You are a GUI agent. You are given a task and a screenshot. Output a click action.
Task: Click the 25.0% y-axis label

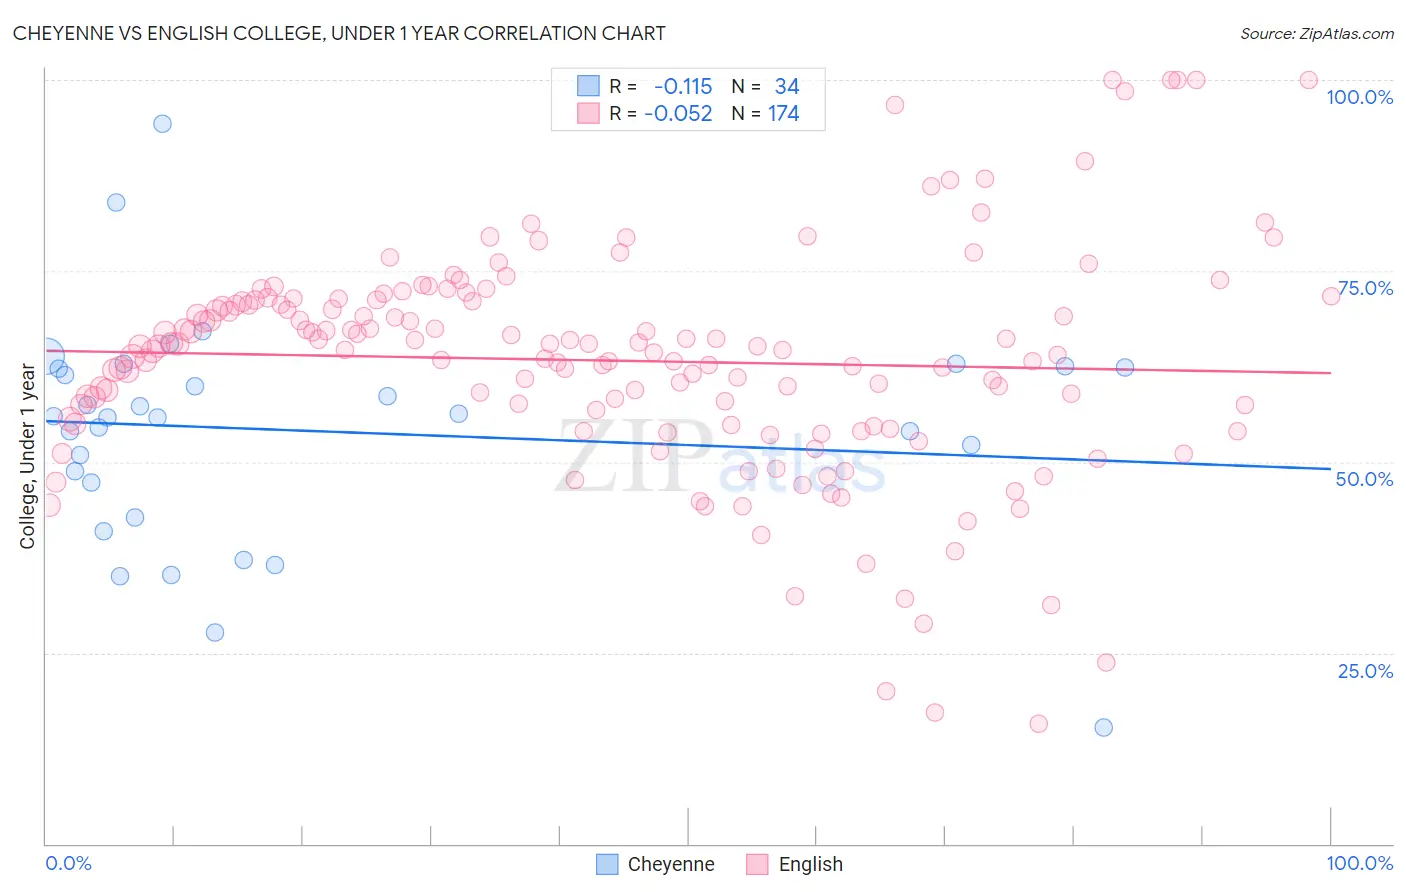click(x=1365, y=671)
